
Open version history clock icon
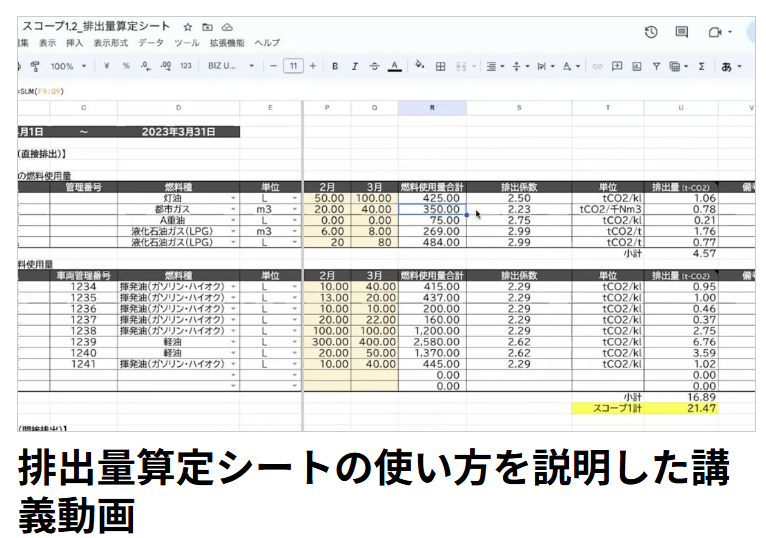point(651,32)
